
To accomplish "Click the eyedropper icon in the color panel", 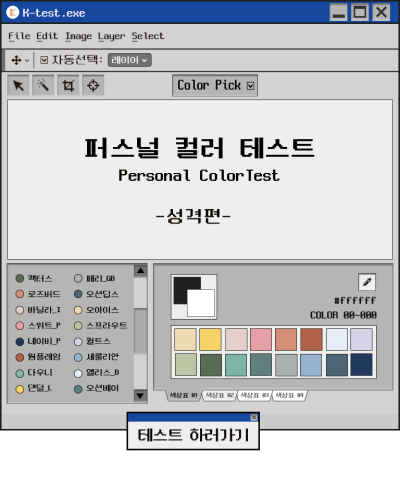I will [x=367, y=282].
